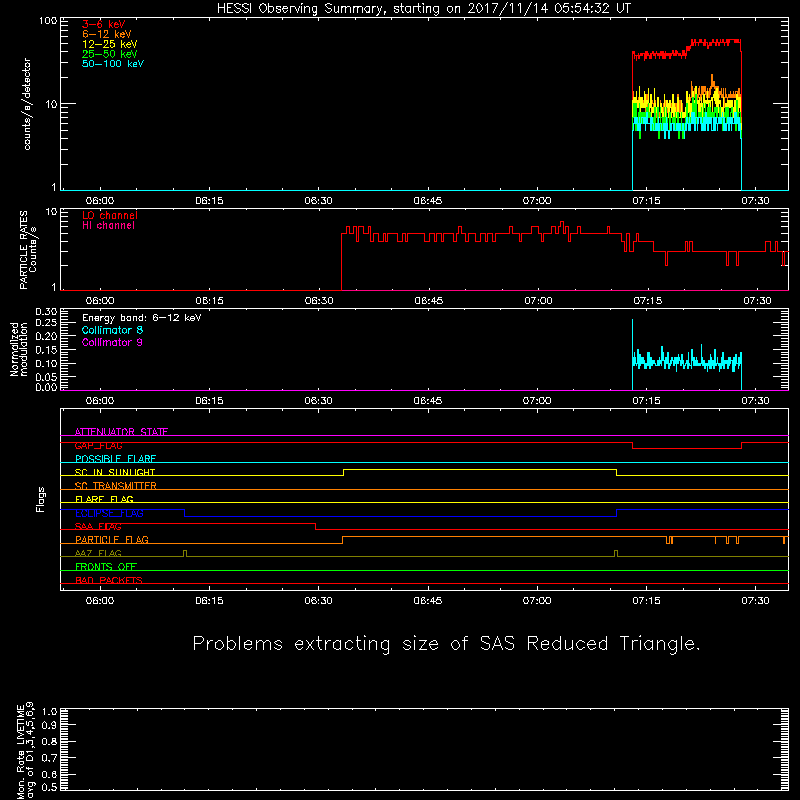This screenshot has width=800, height=800.
Task: Click the 0.30 tick on the modulation axis
Action: click(46, 311)
